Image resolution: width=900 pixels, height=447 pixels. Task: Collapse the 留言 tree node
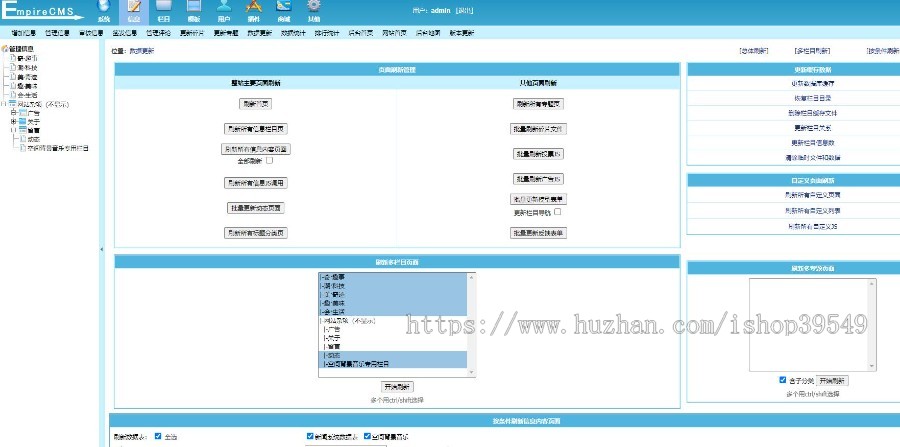click(x=13, y=130)
